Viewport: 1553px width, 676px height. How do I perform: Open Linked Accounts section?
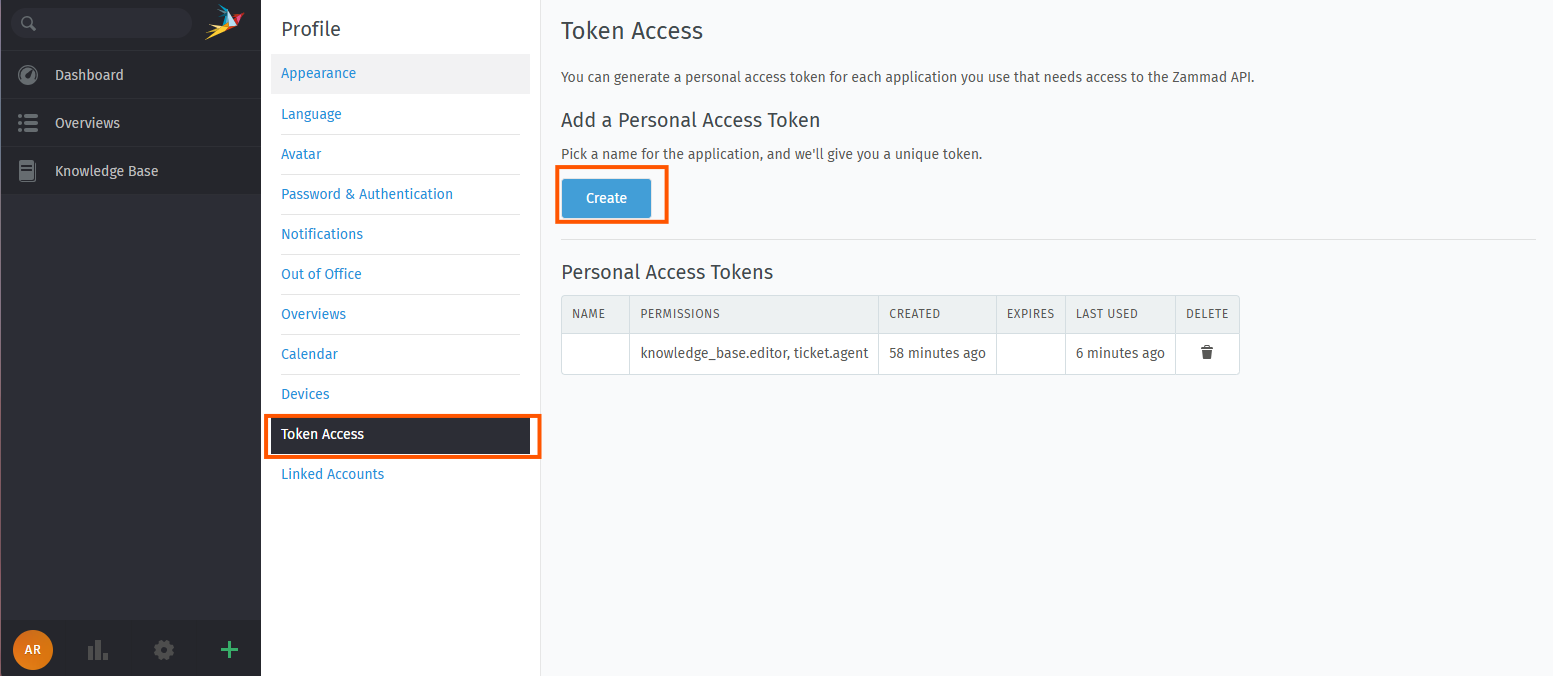[332, 474]
